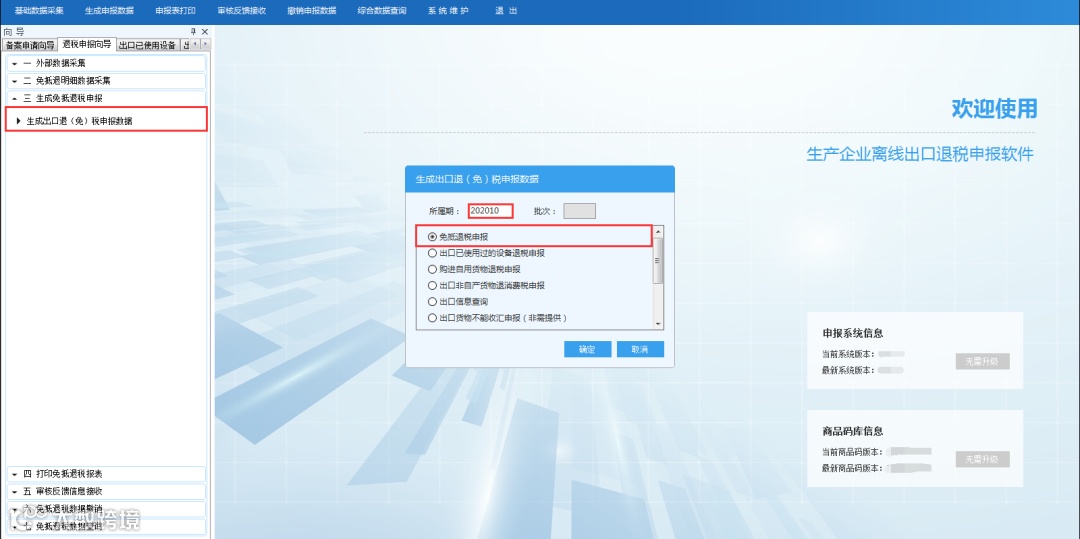Open the 综合数据查询 menu
The width and height of the screenshot is (1080, 539).
tap(382, 11)
